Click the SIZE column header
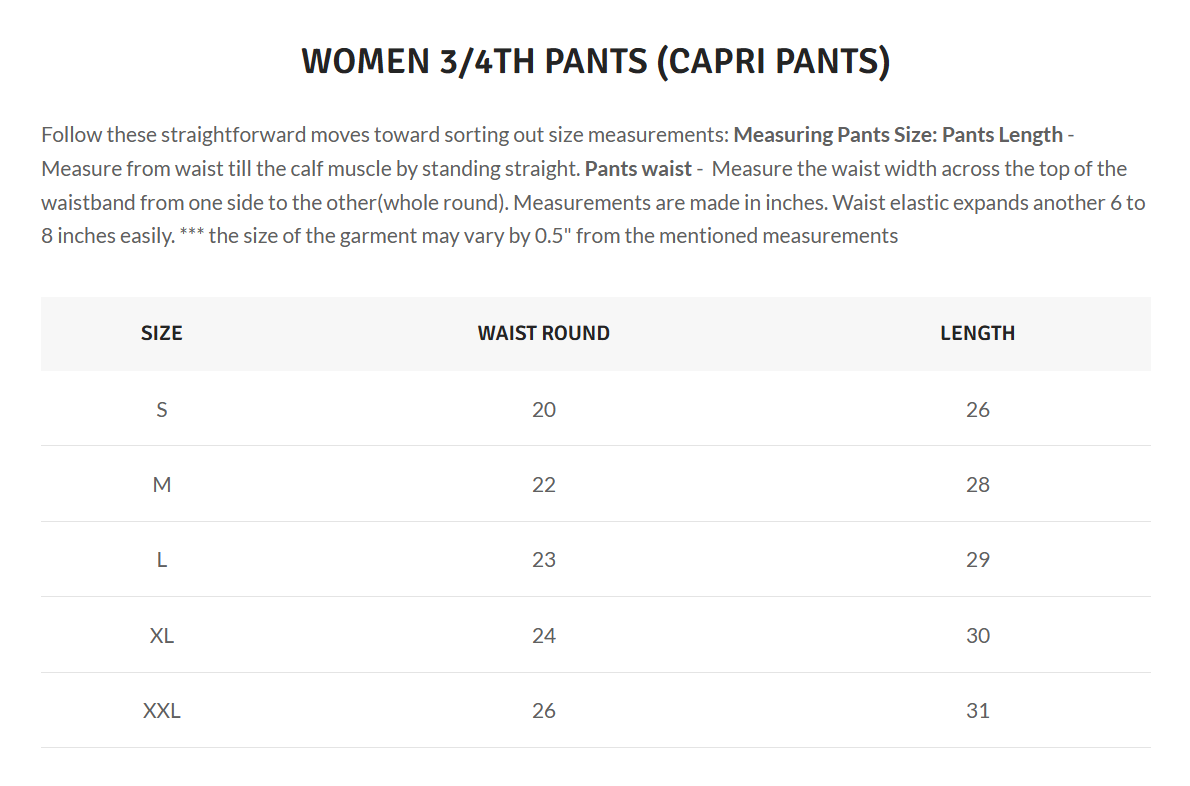1190x786 pixels. pyautogui.click(x=162, y=334)
